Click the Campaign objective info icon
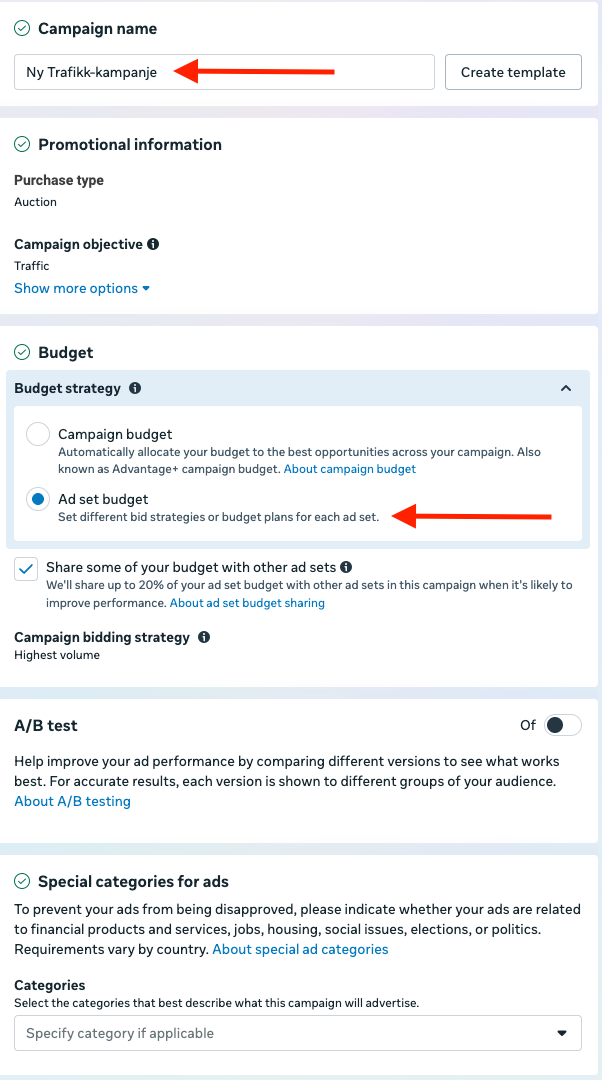 153,244
